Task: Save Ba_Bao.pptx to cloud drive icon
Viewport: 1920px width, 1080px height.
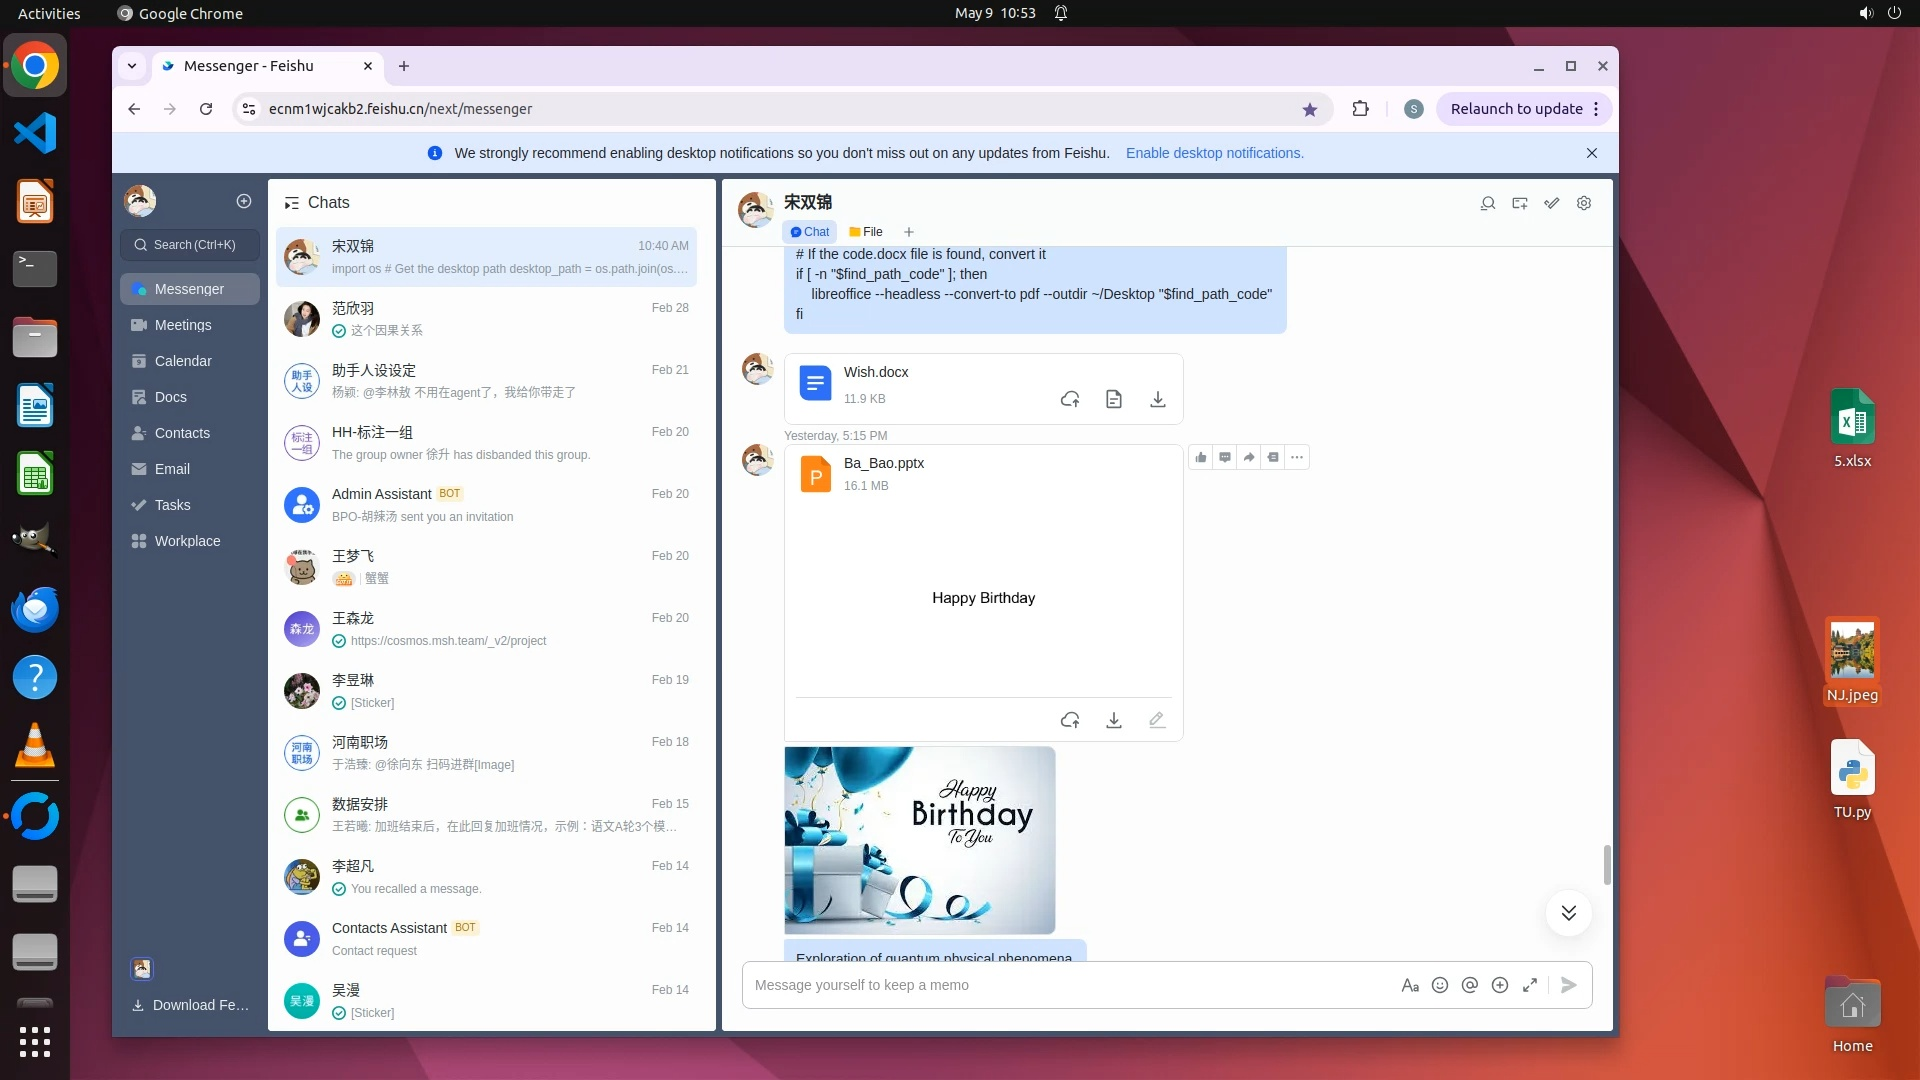Action: tap(1070, 720)
